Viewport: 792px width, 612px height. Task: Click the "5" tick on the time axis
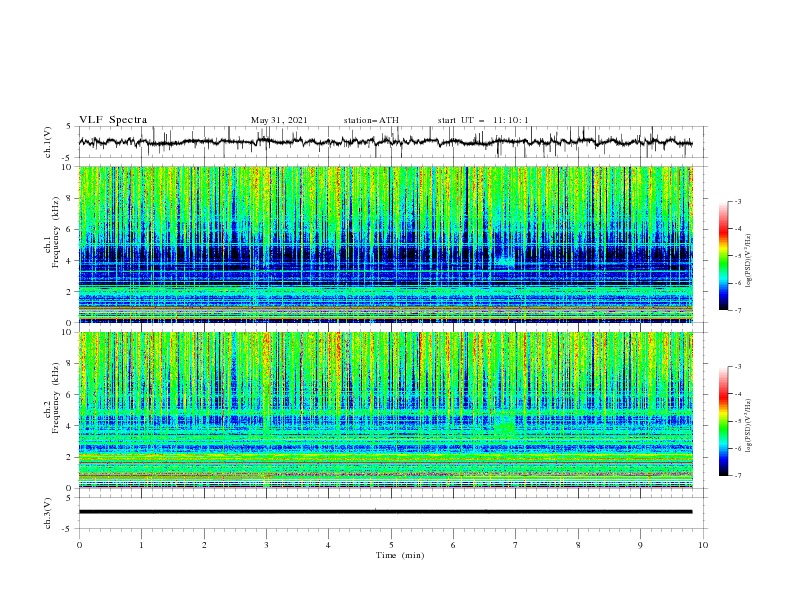pos(391,545)
